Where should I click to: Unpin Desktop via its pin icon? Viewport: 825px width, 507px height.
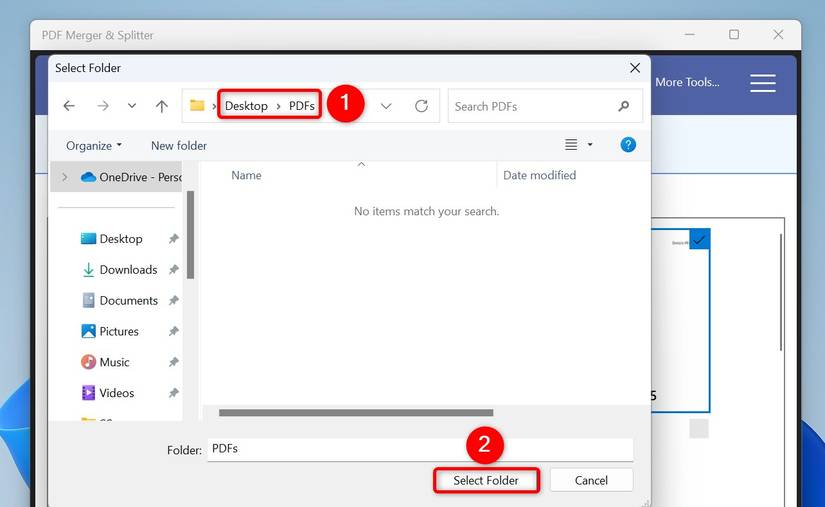173,239
